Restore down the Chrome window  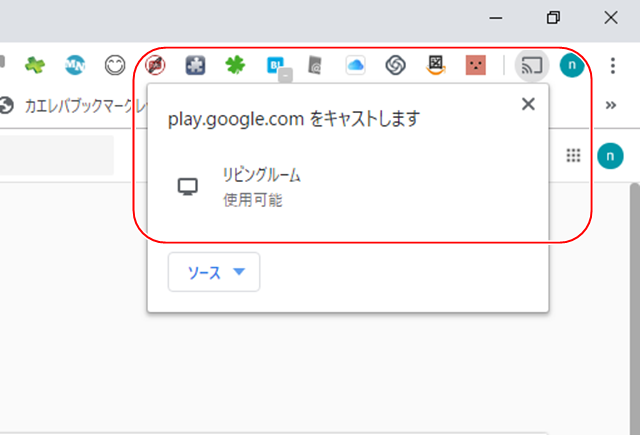553,18
